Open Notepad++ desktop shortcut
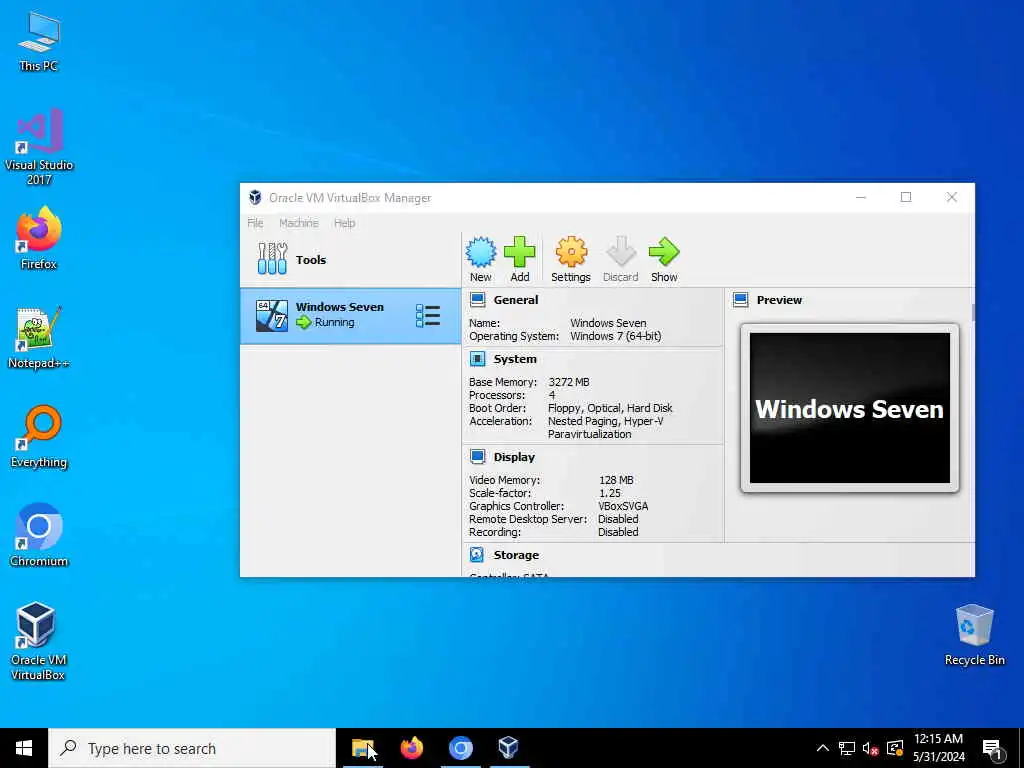 (x=39, y=337)
